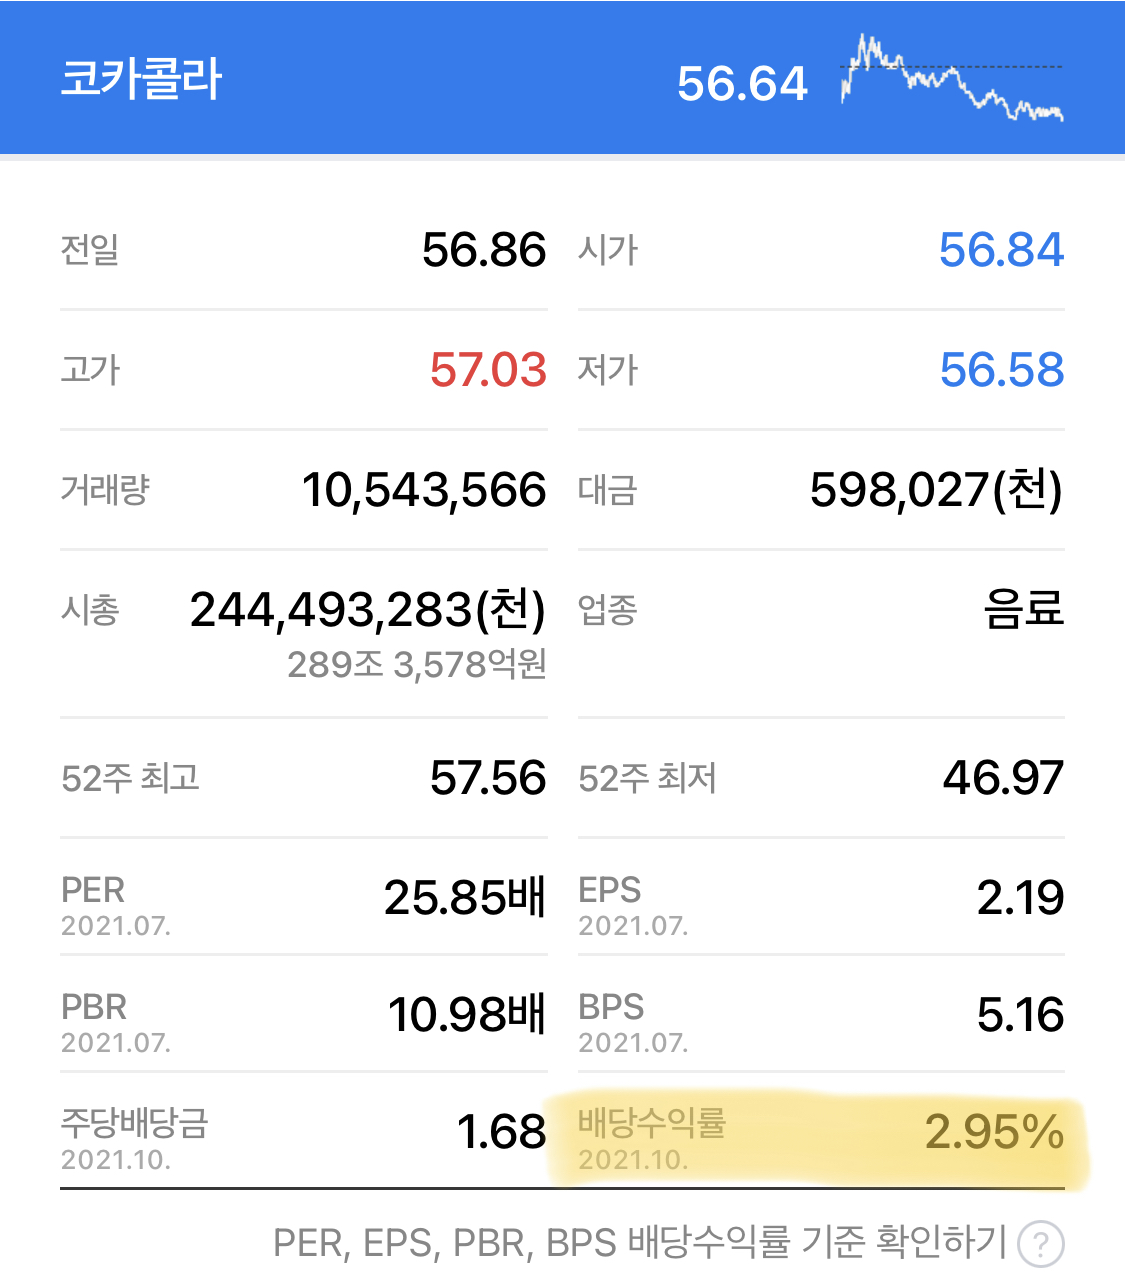
Task: Tap the 고가 label
Action: tap(90, 370)
